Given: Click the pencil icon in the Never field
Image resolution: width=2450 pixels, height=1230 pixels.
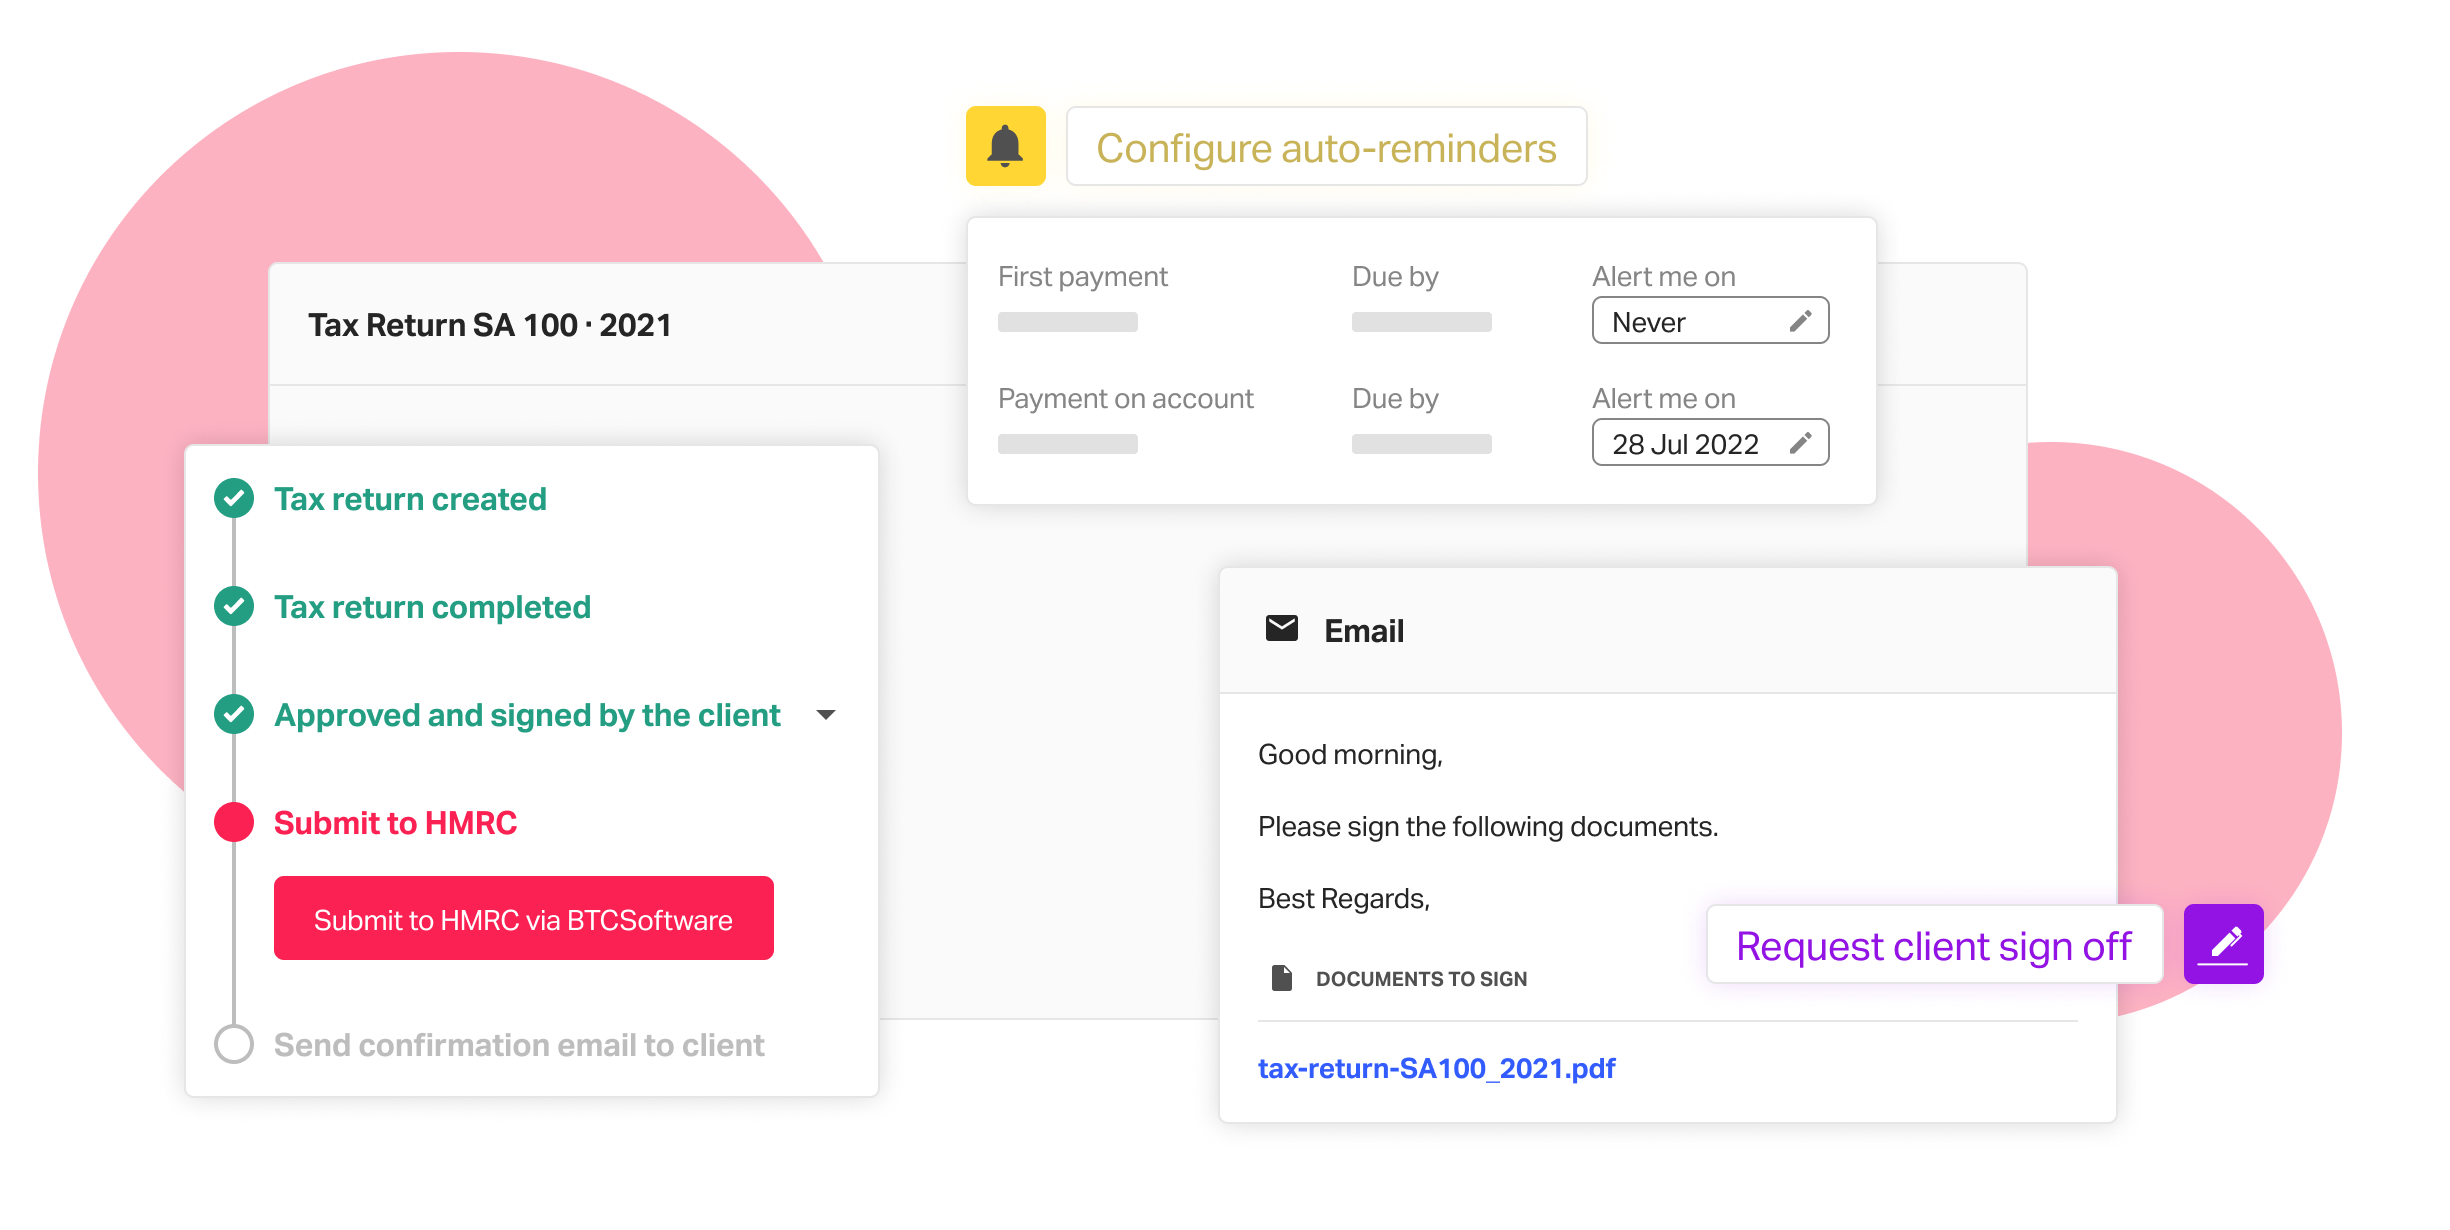Looking at the screenshot, I should pyautogui.click(x=1800, y=321).
